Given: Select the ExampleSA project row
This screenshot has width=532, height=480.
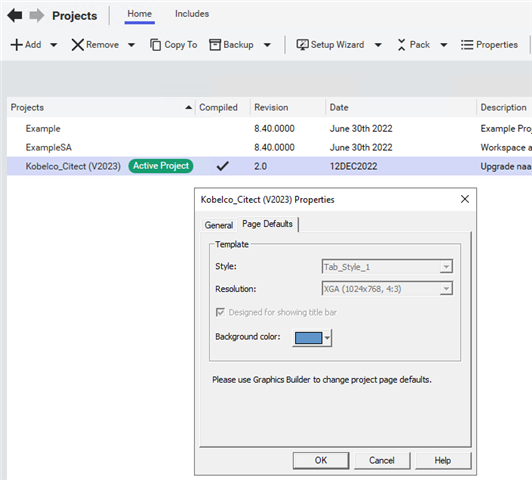Looking at the screenshot, I should click(269, 148).
